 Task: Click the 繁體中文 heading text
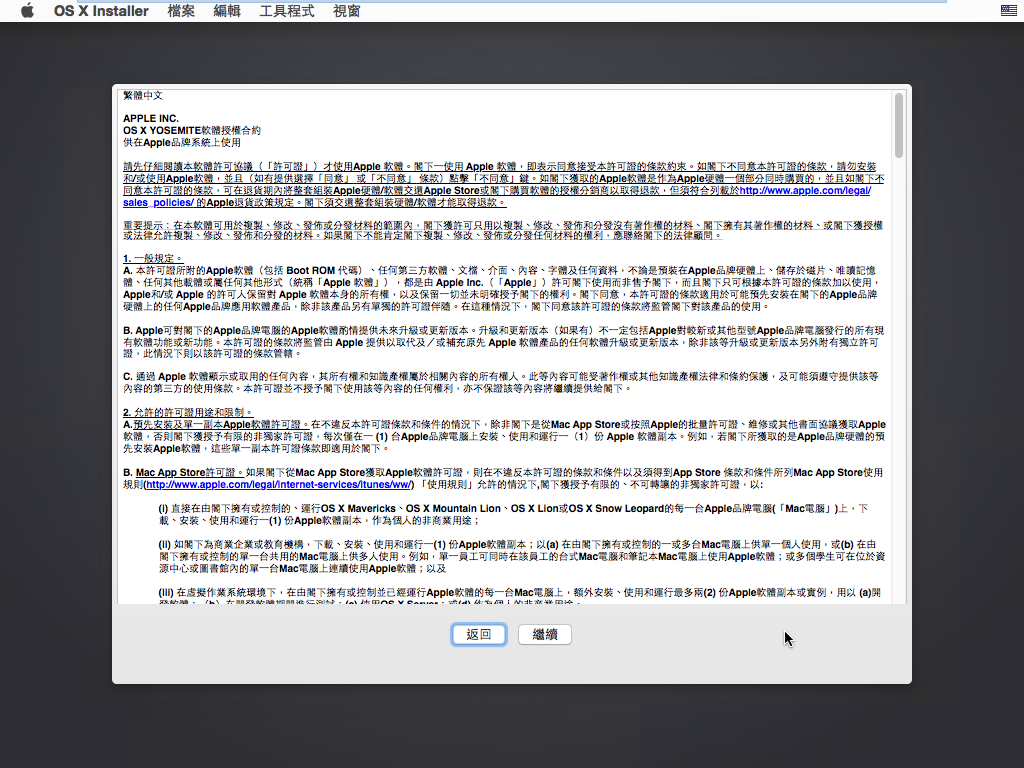[x=143, y=95]
